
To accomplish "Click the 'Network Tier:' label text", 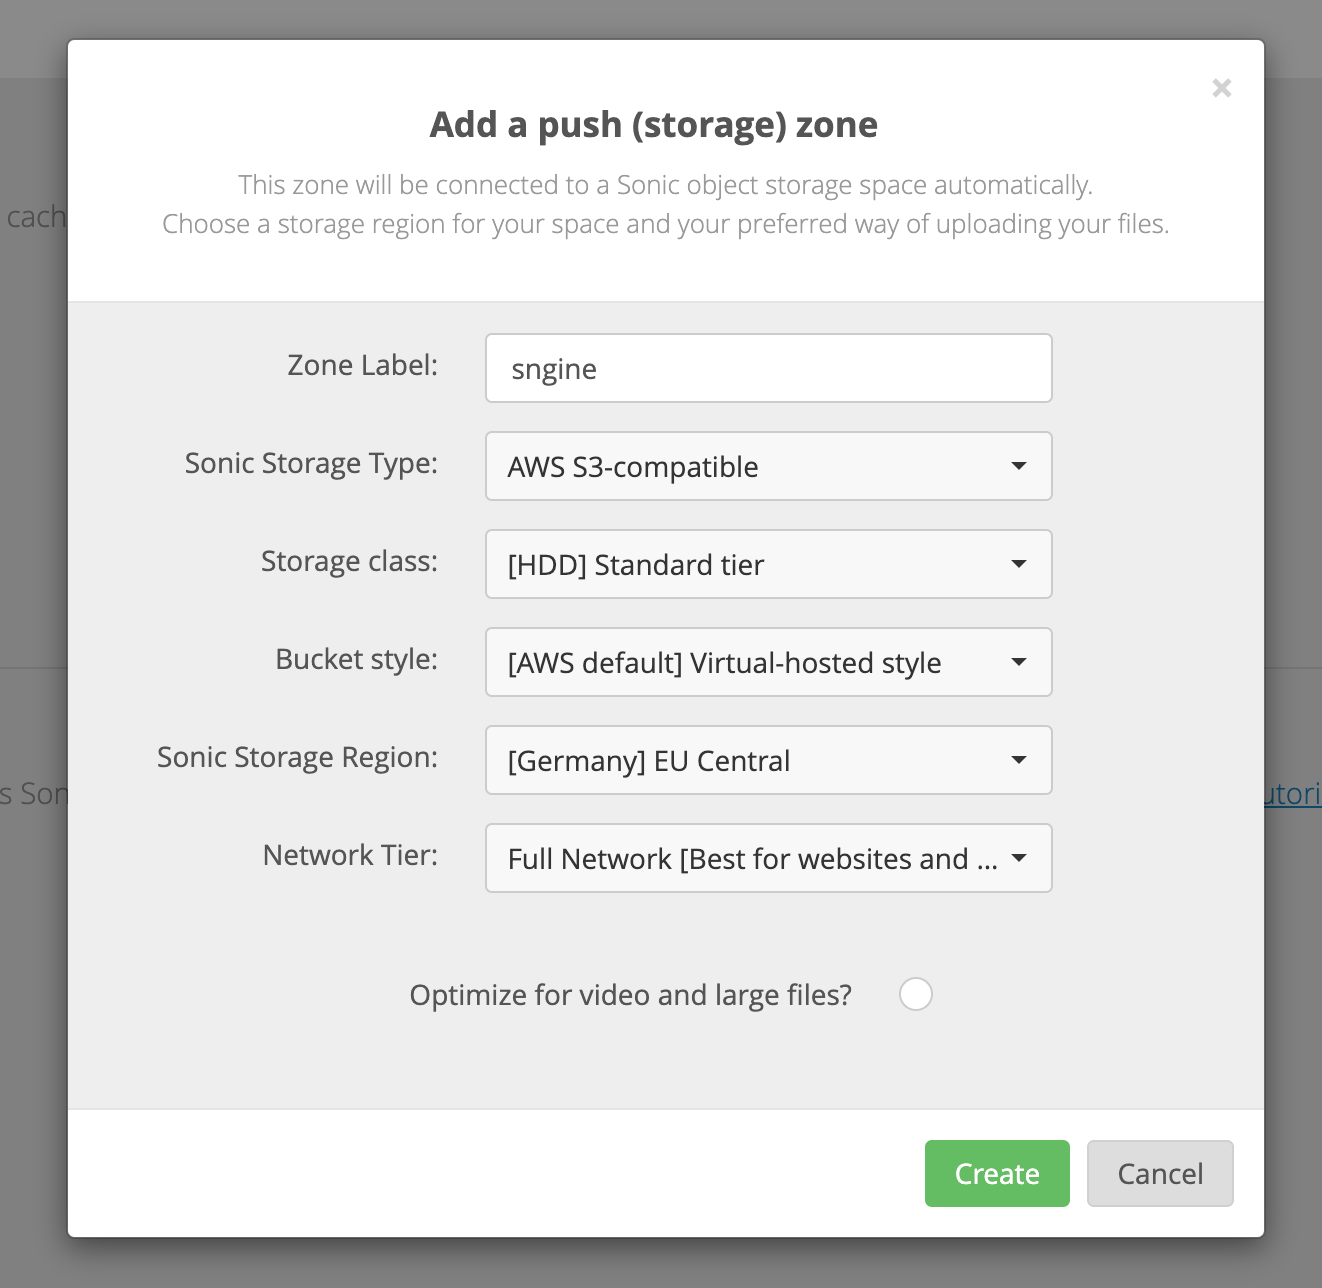I will (x=350, y=855).
